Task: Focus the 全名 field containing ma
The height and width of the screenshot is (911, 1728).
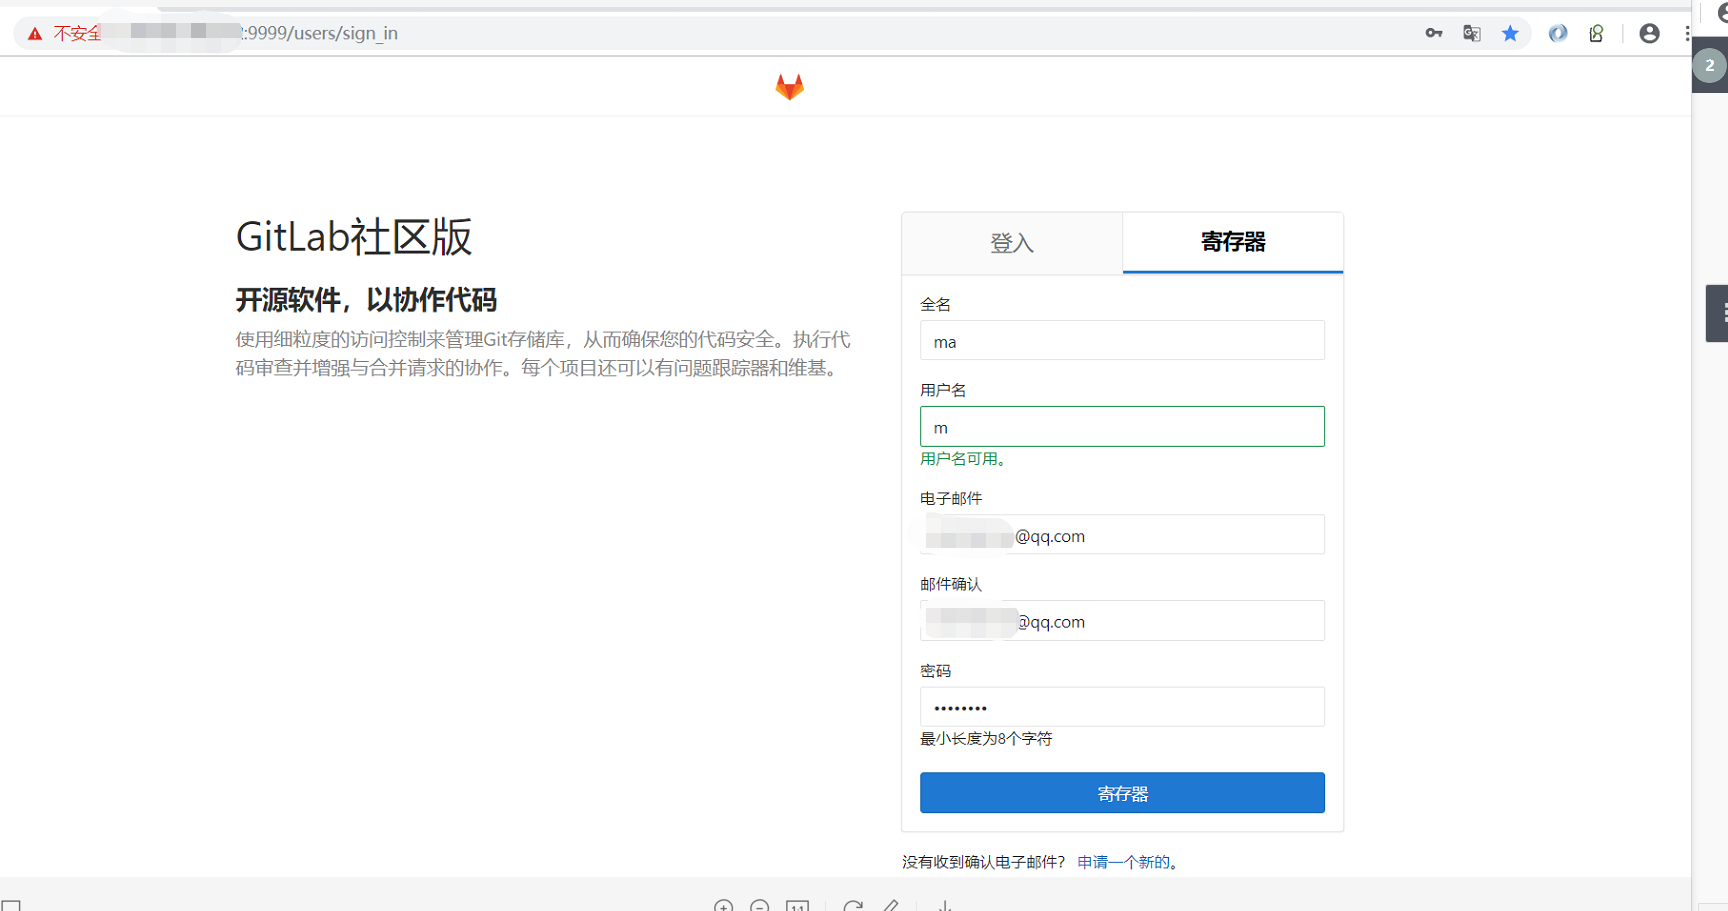Action: 1122,341
